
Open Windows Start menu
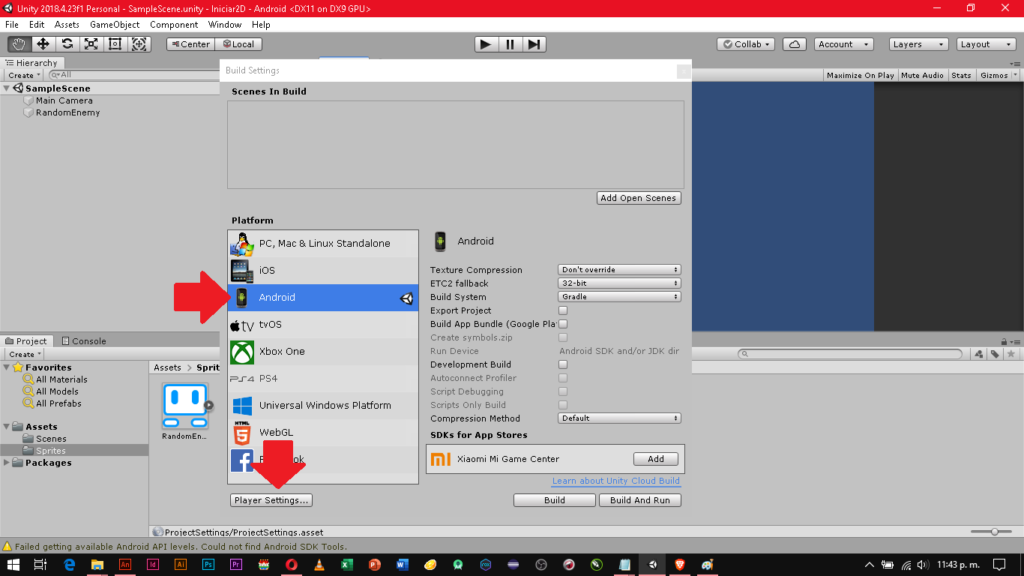coord(13,565)
